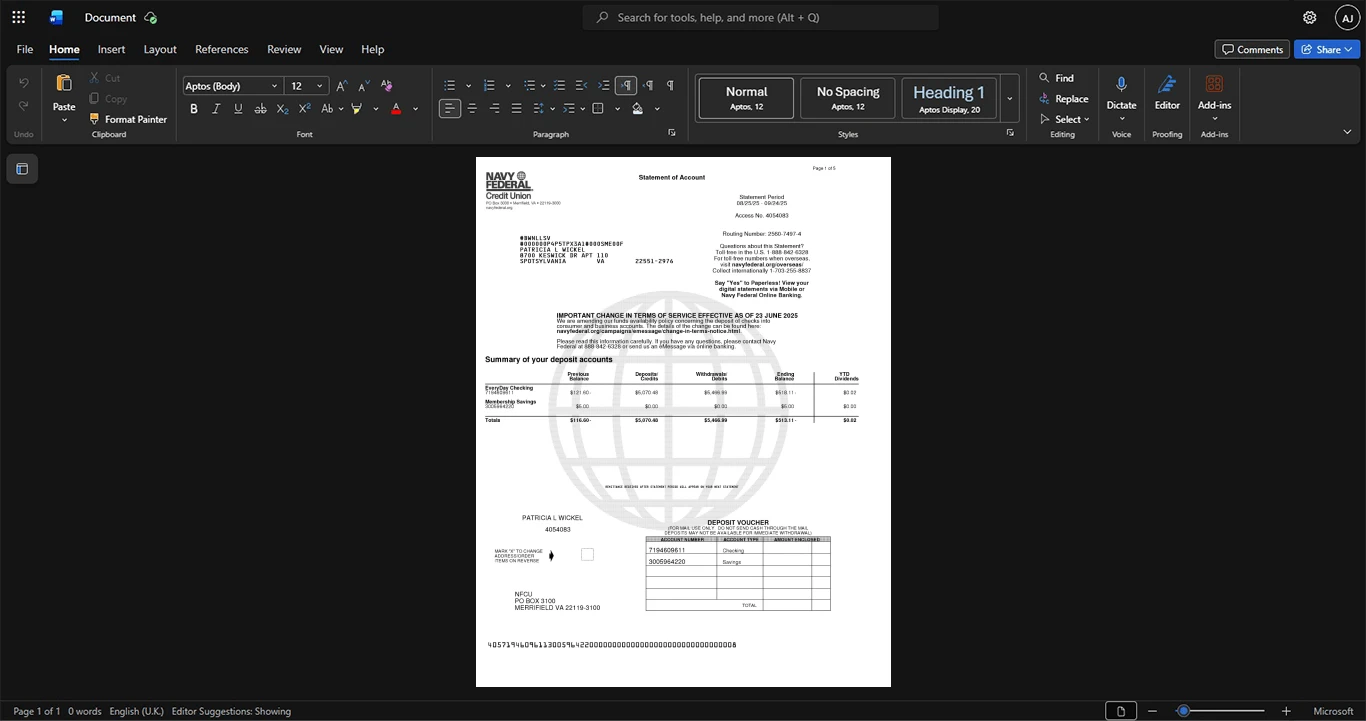Open Paragraph settings dialog launcher

pyautogui.click(x=672, y=133)
